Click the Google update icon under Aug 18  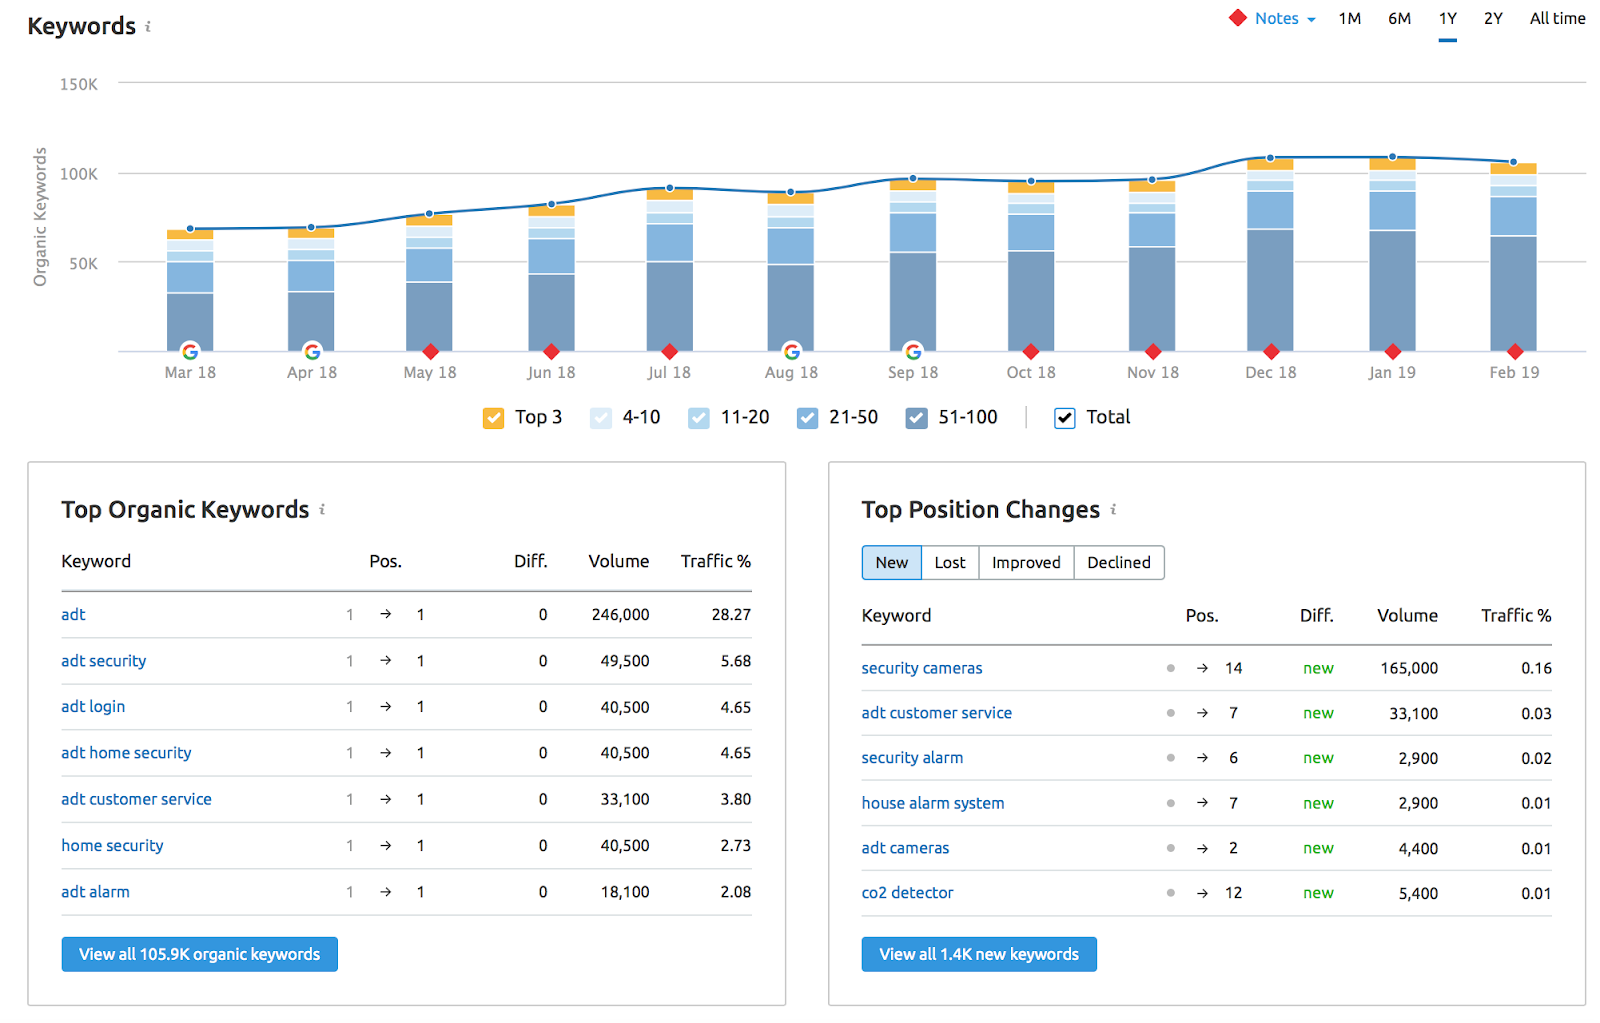point(791,351)
